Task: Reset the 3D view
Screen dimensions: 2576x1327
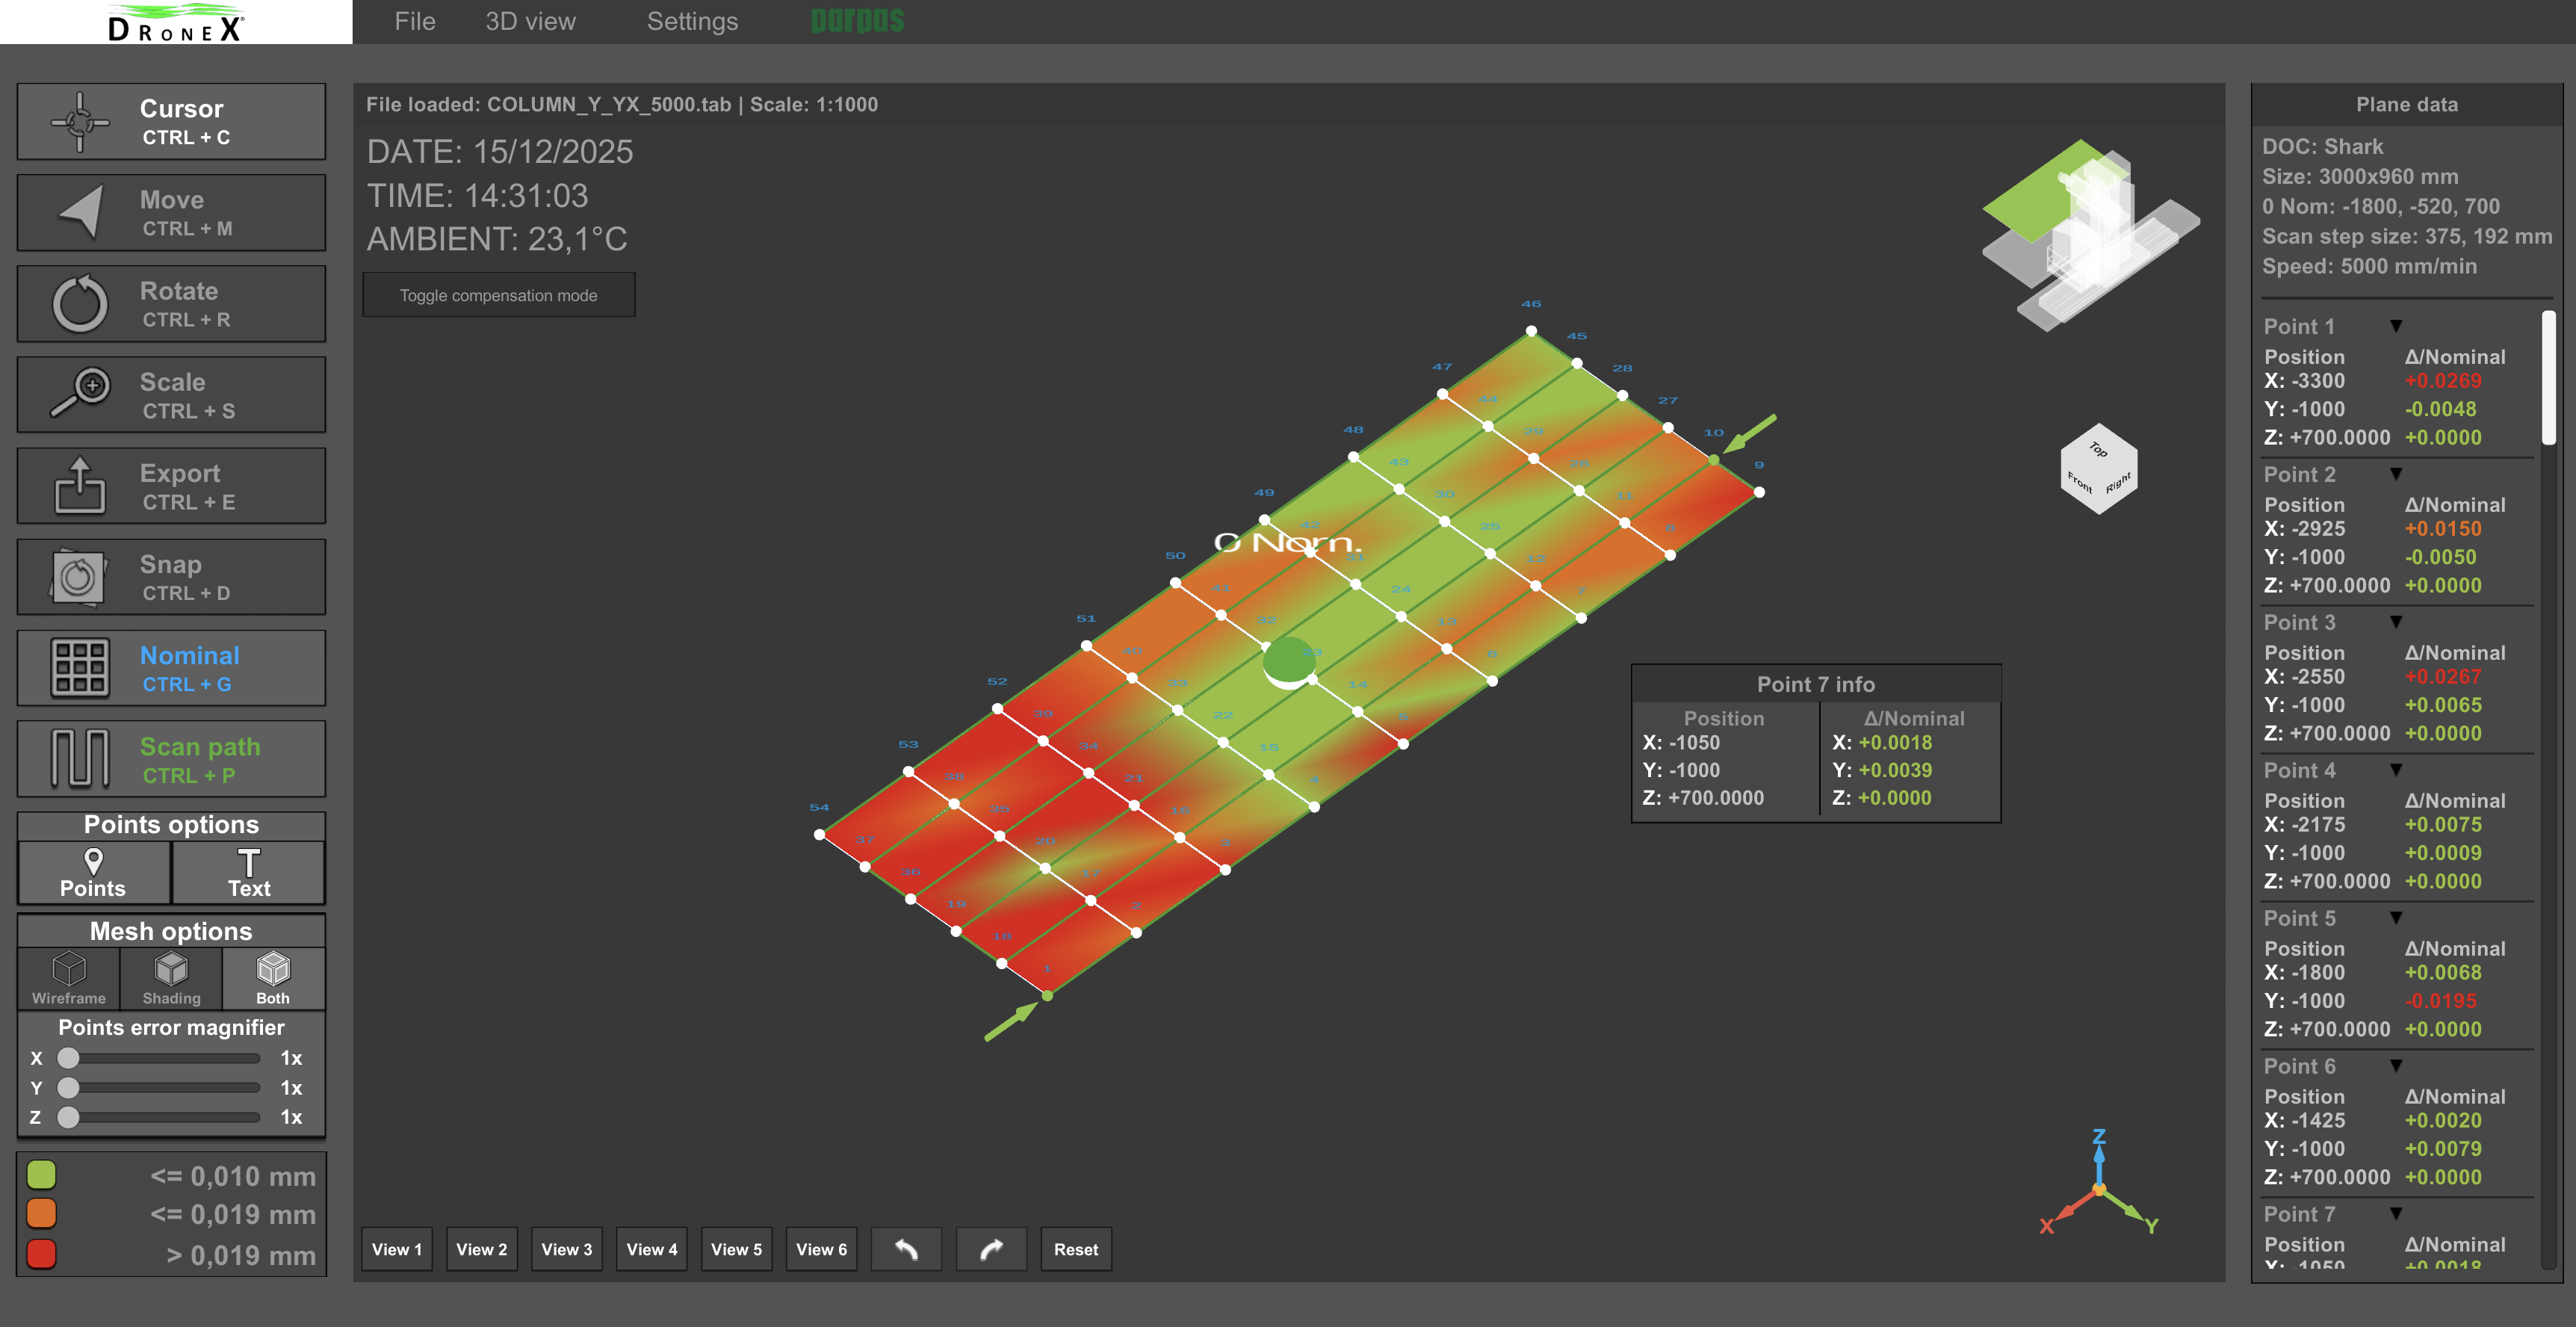Action: pyautogui.click(x=1076, y=1249)
